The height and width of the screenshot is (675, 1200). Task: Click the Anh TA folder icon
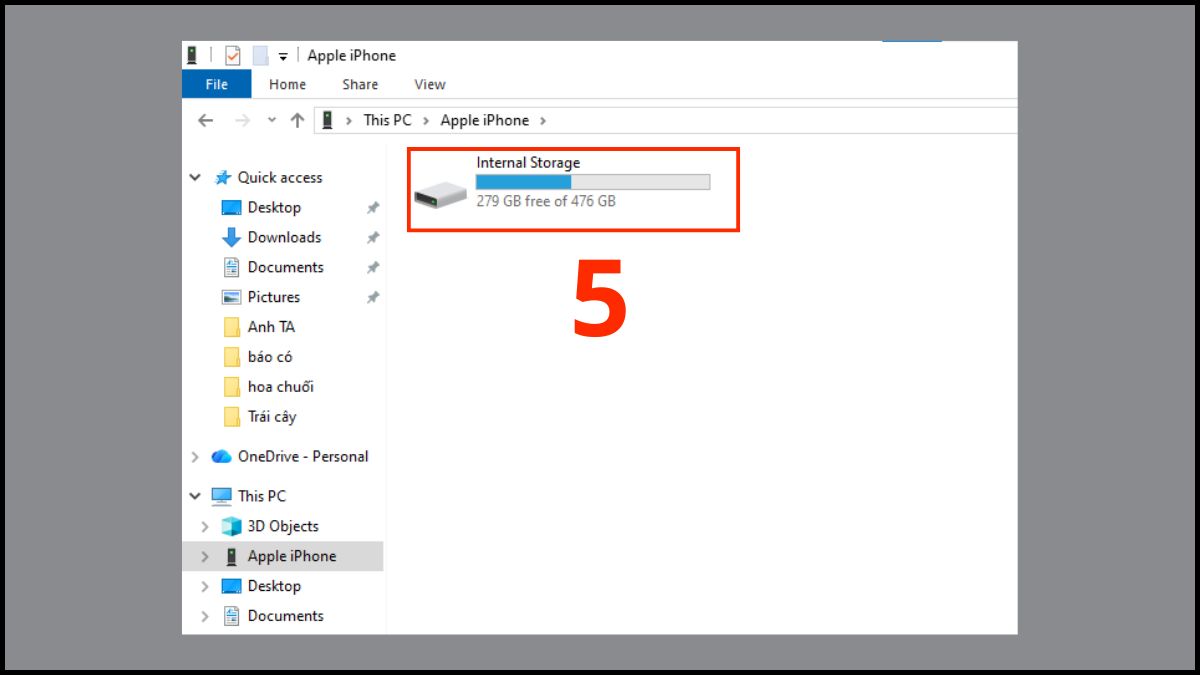click(231, 327)
